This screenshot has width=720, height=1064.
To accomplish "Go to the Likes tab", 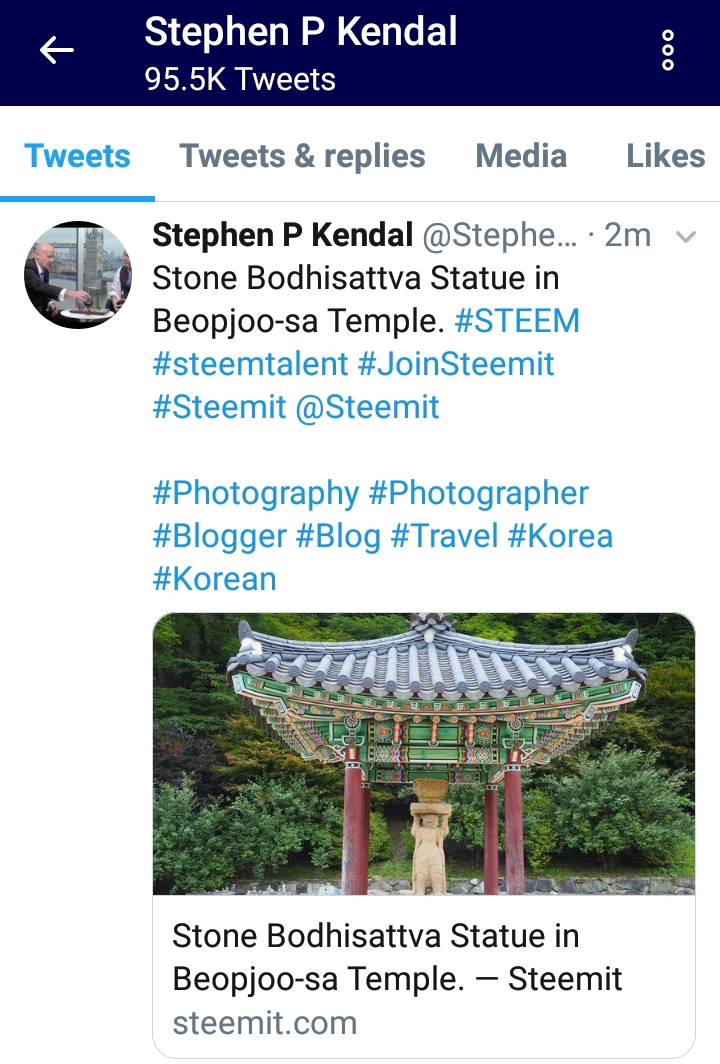I will [x=665, y=156].
